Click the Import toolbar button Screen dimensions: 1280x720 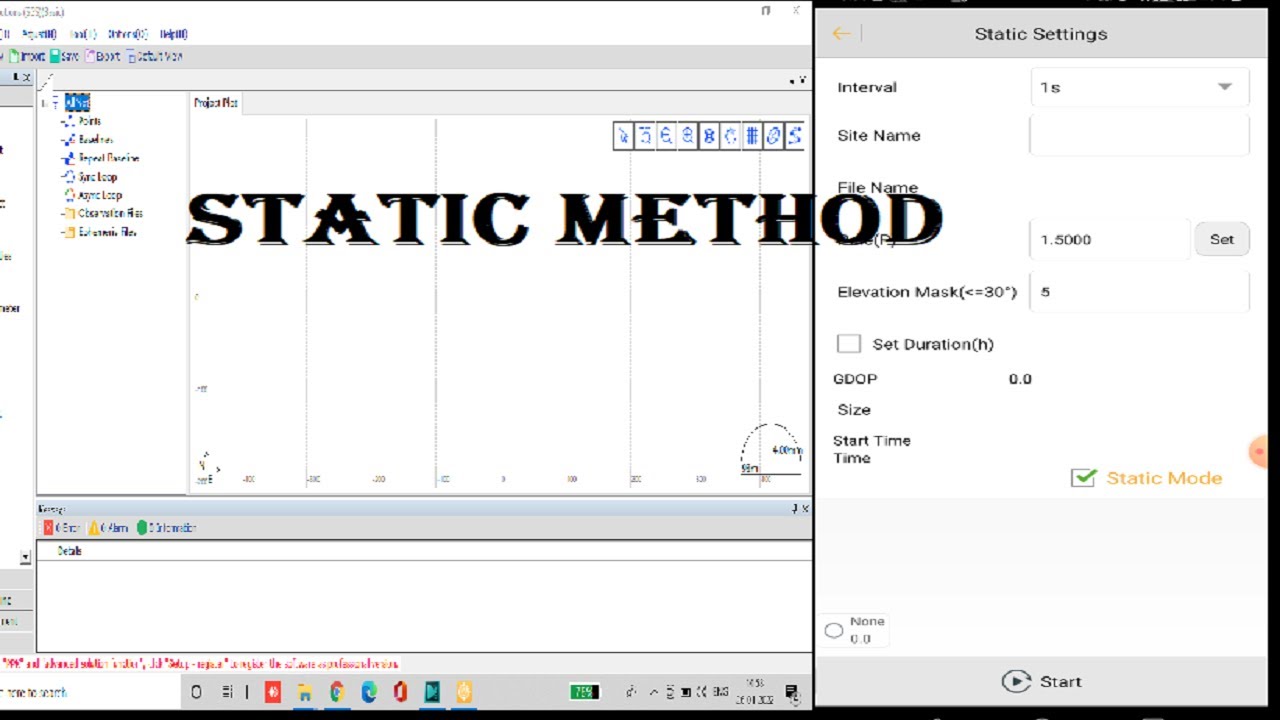28,57
